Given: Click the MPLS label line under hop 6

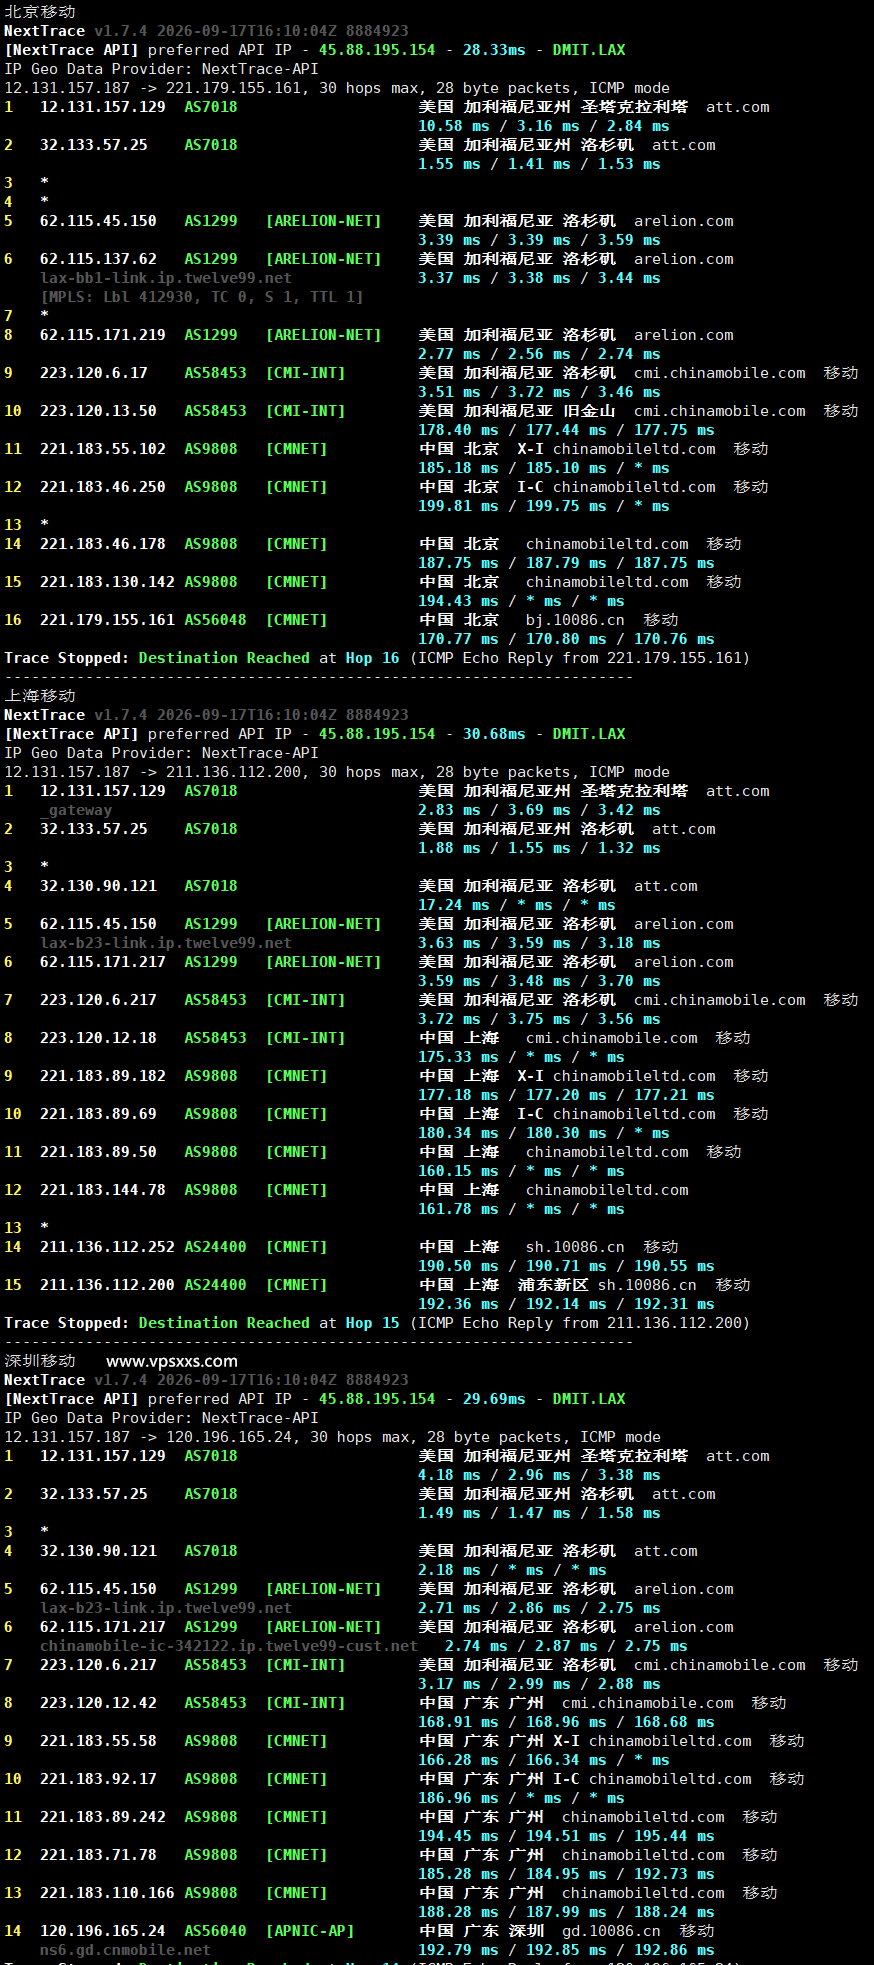Looking at the screenshot, I should point(202,297).
